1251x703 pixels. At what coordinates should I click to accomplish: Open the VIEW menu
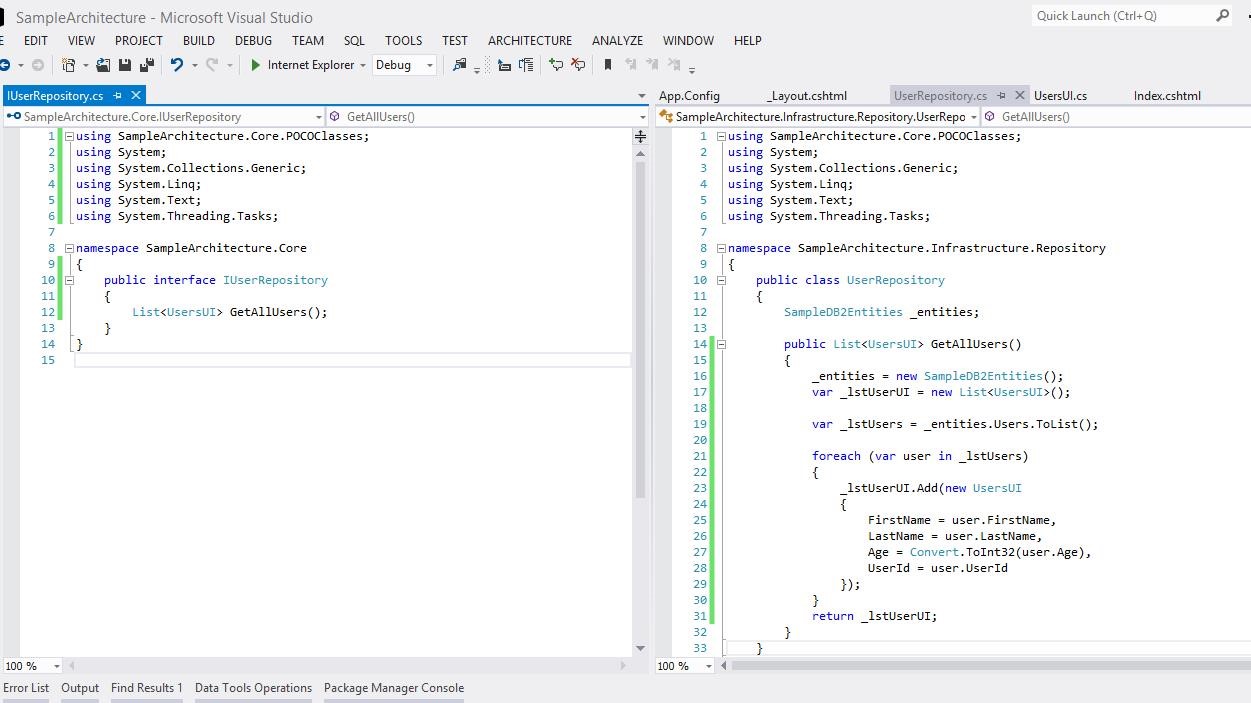coord(81,40)
